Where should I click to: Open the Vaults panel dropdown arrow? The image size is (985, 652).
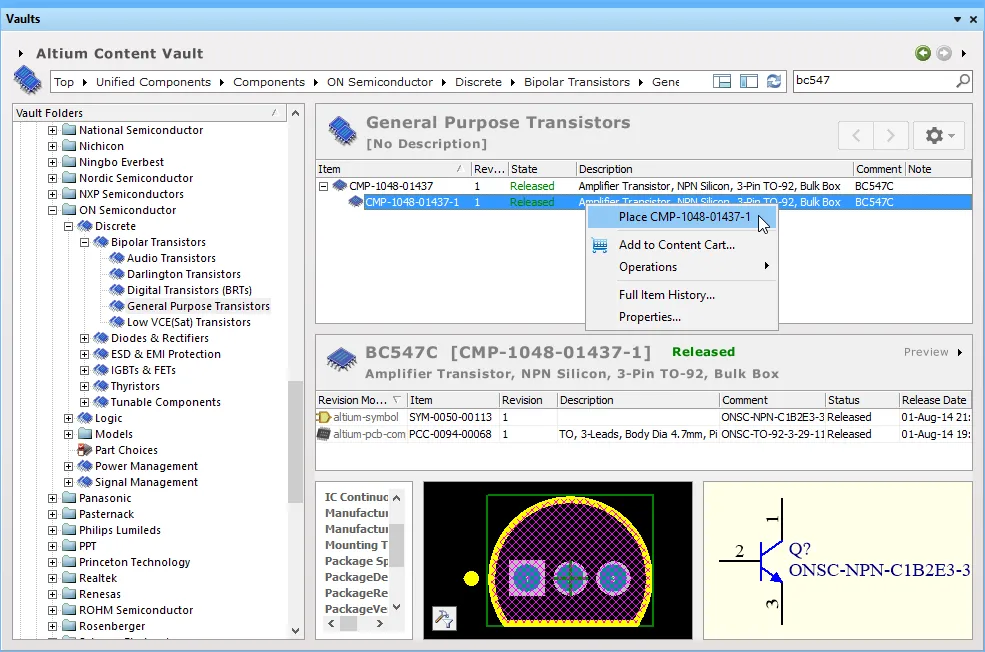click(957, 19)
